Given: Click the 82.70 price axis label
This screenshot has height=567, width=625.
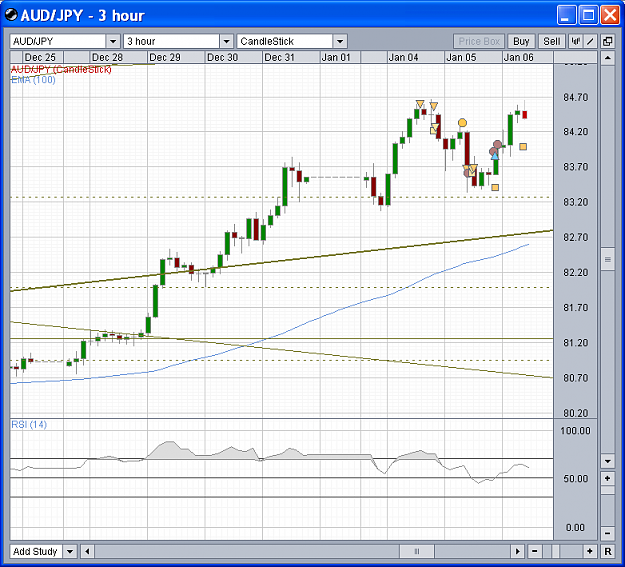Looking at the screenshot, I should coord(576,238).
